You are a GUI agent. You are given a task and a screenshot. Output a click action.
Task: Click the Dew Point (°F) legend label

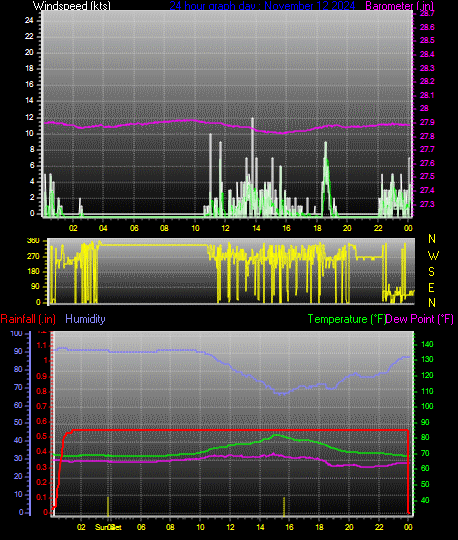pos(420,319)
